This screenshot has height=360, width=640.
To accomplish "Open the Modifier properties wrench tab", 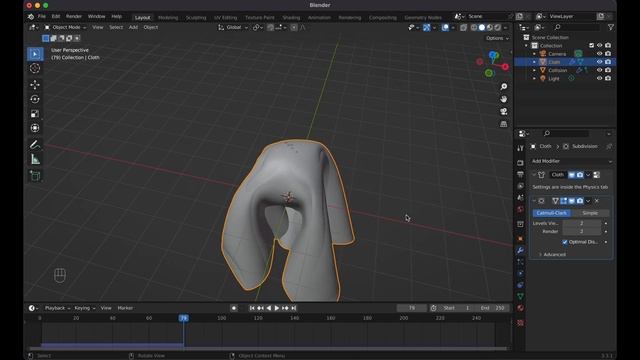I will tap(520, 250).
